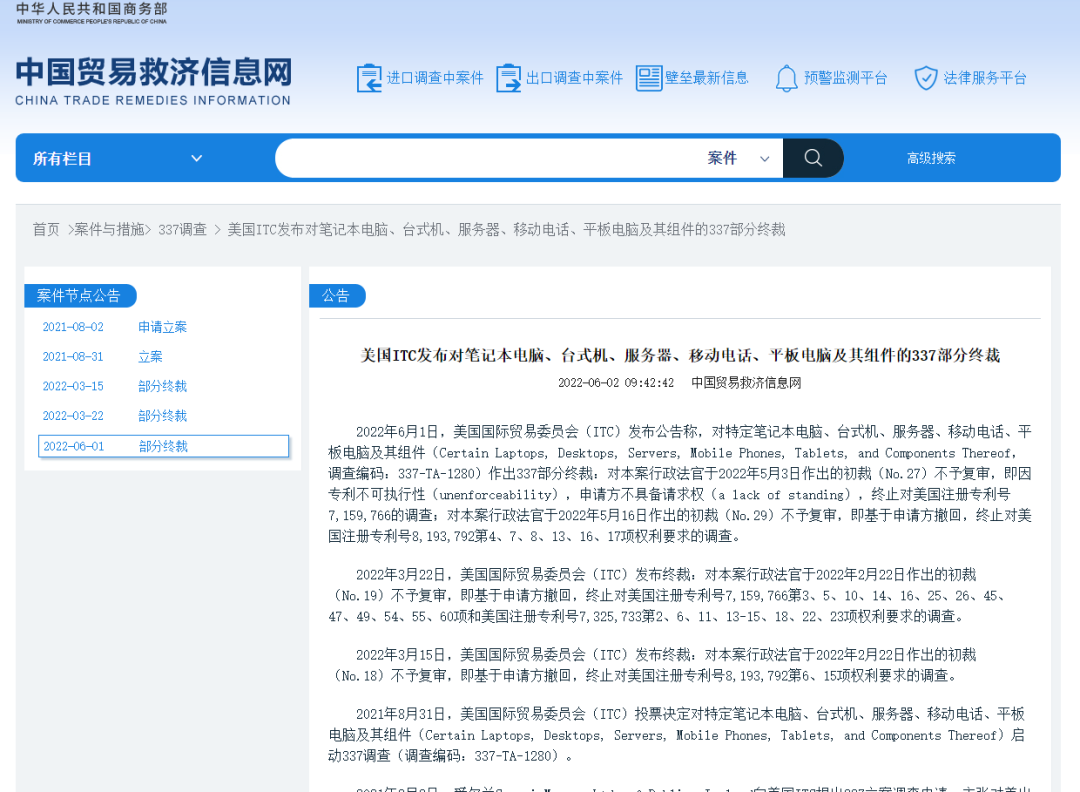Open 高级搜索 advanced search
Image resolution: width=1080 pixels, height=792 pixels.
[931, 158]
